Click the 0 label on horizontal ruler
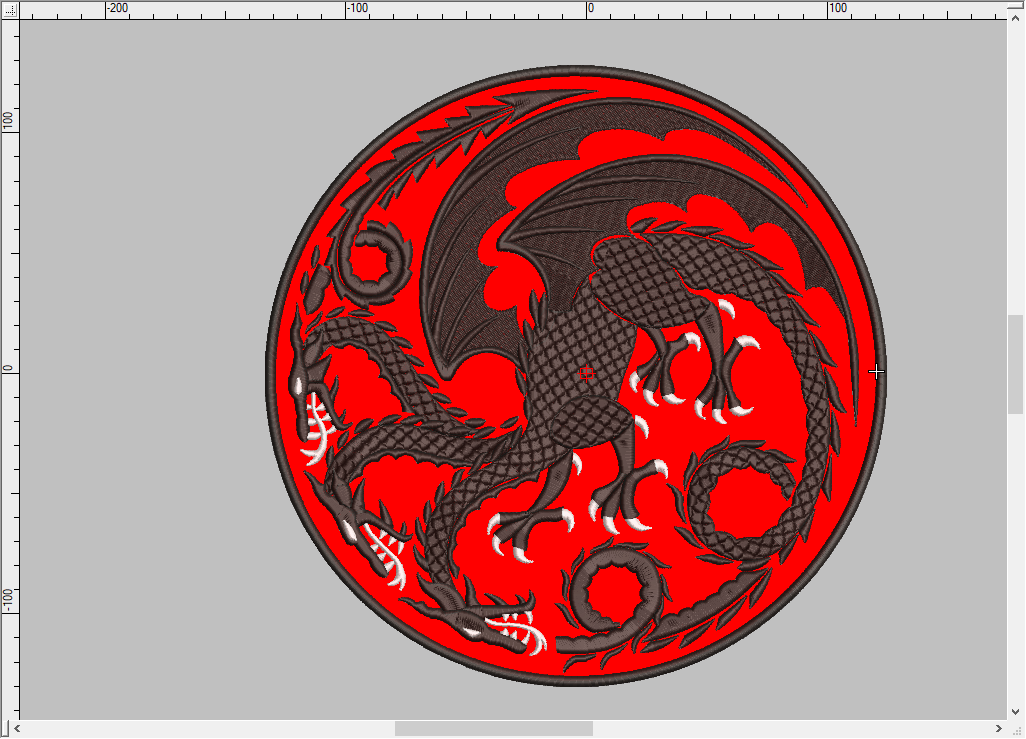The width and height of the screenshot is (1026, 739). pyautogui.click(x=591, y=8)
